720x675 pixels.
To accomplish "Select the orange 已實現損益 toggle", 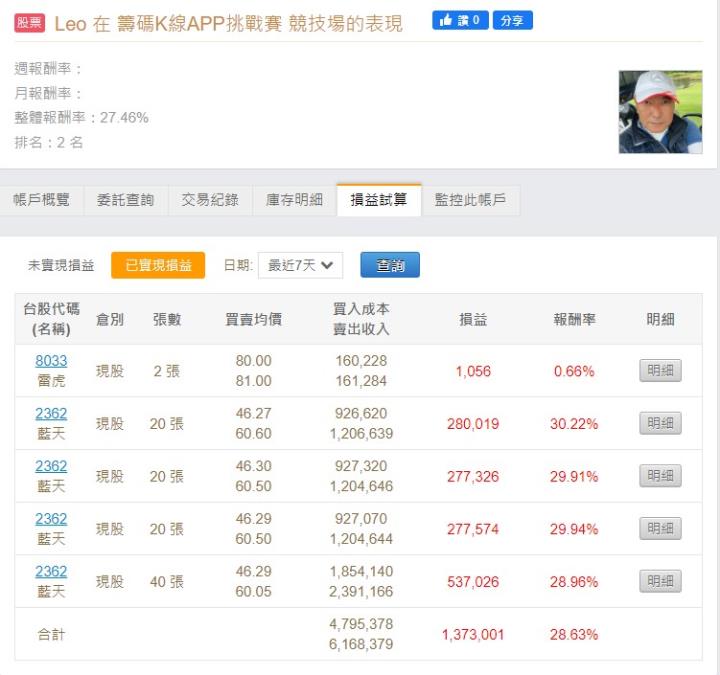I will 158,265.
